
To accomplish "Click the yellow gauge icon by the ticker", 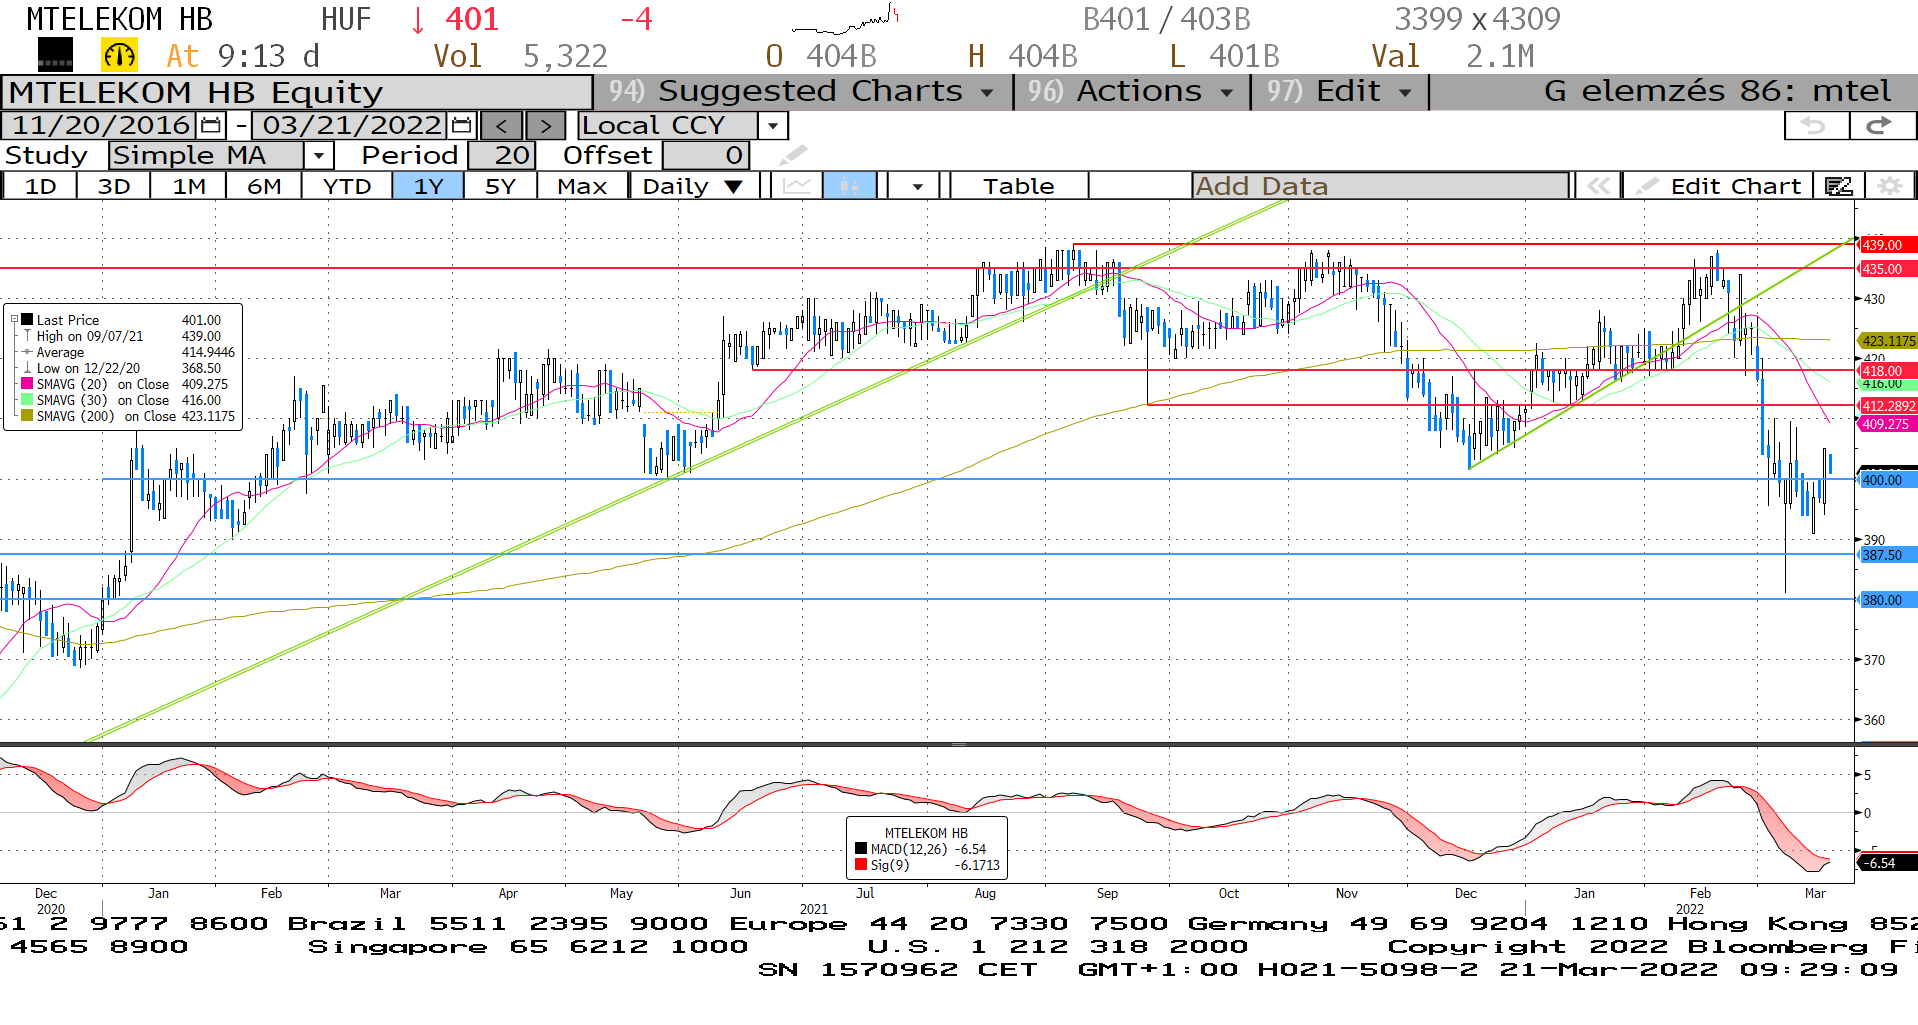I will (119, 55).
